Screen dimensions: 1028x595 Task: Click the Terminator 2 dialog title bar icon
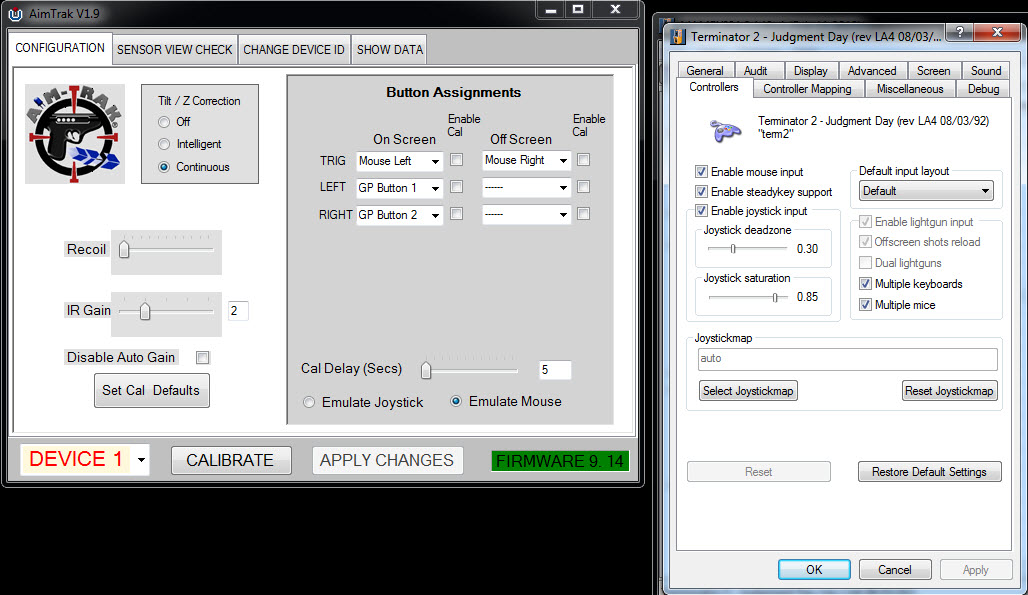point(677,37)
